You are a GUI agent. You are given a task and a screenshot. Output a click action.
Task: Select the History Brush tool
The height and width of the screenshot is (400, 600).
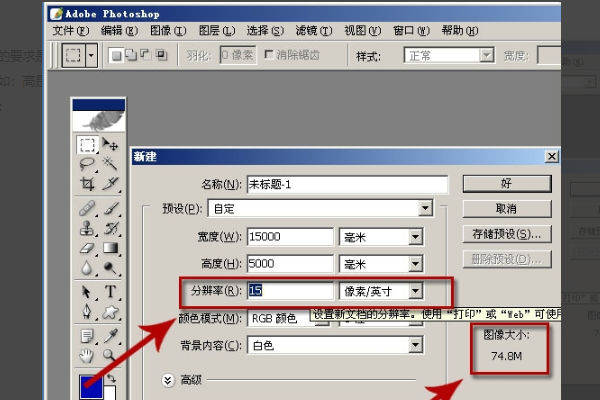[x=110, y=228]
